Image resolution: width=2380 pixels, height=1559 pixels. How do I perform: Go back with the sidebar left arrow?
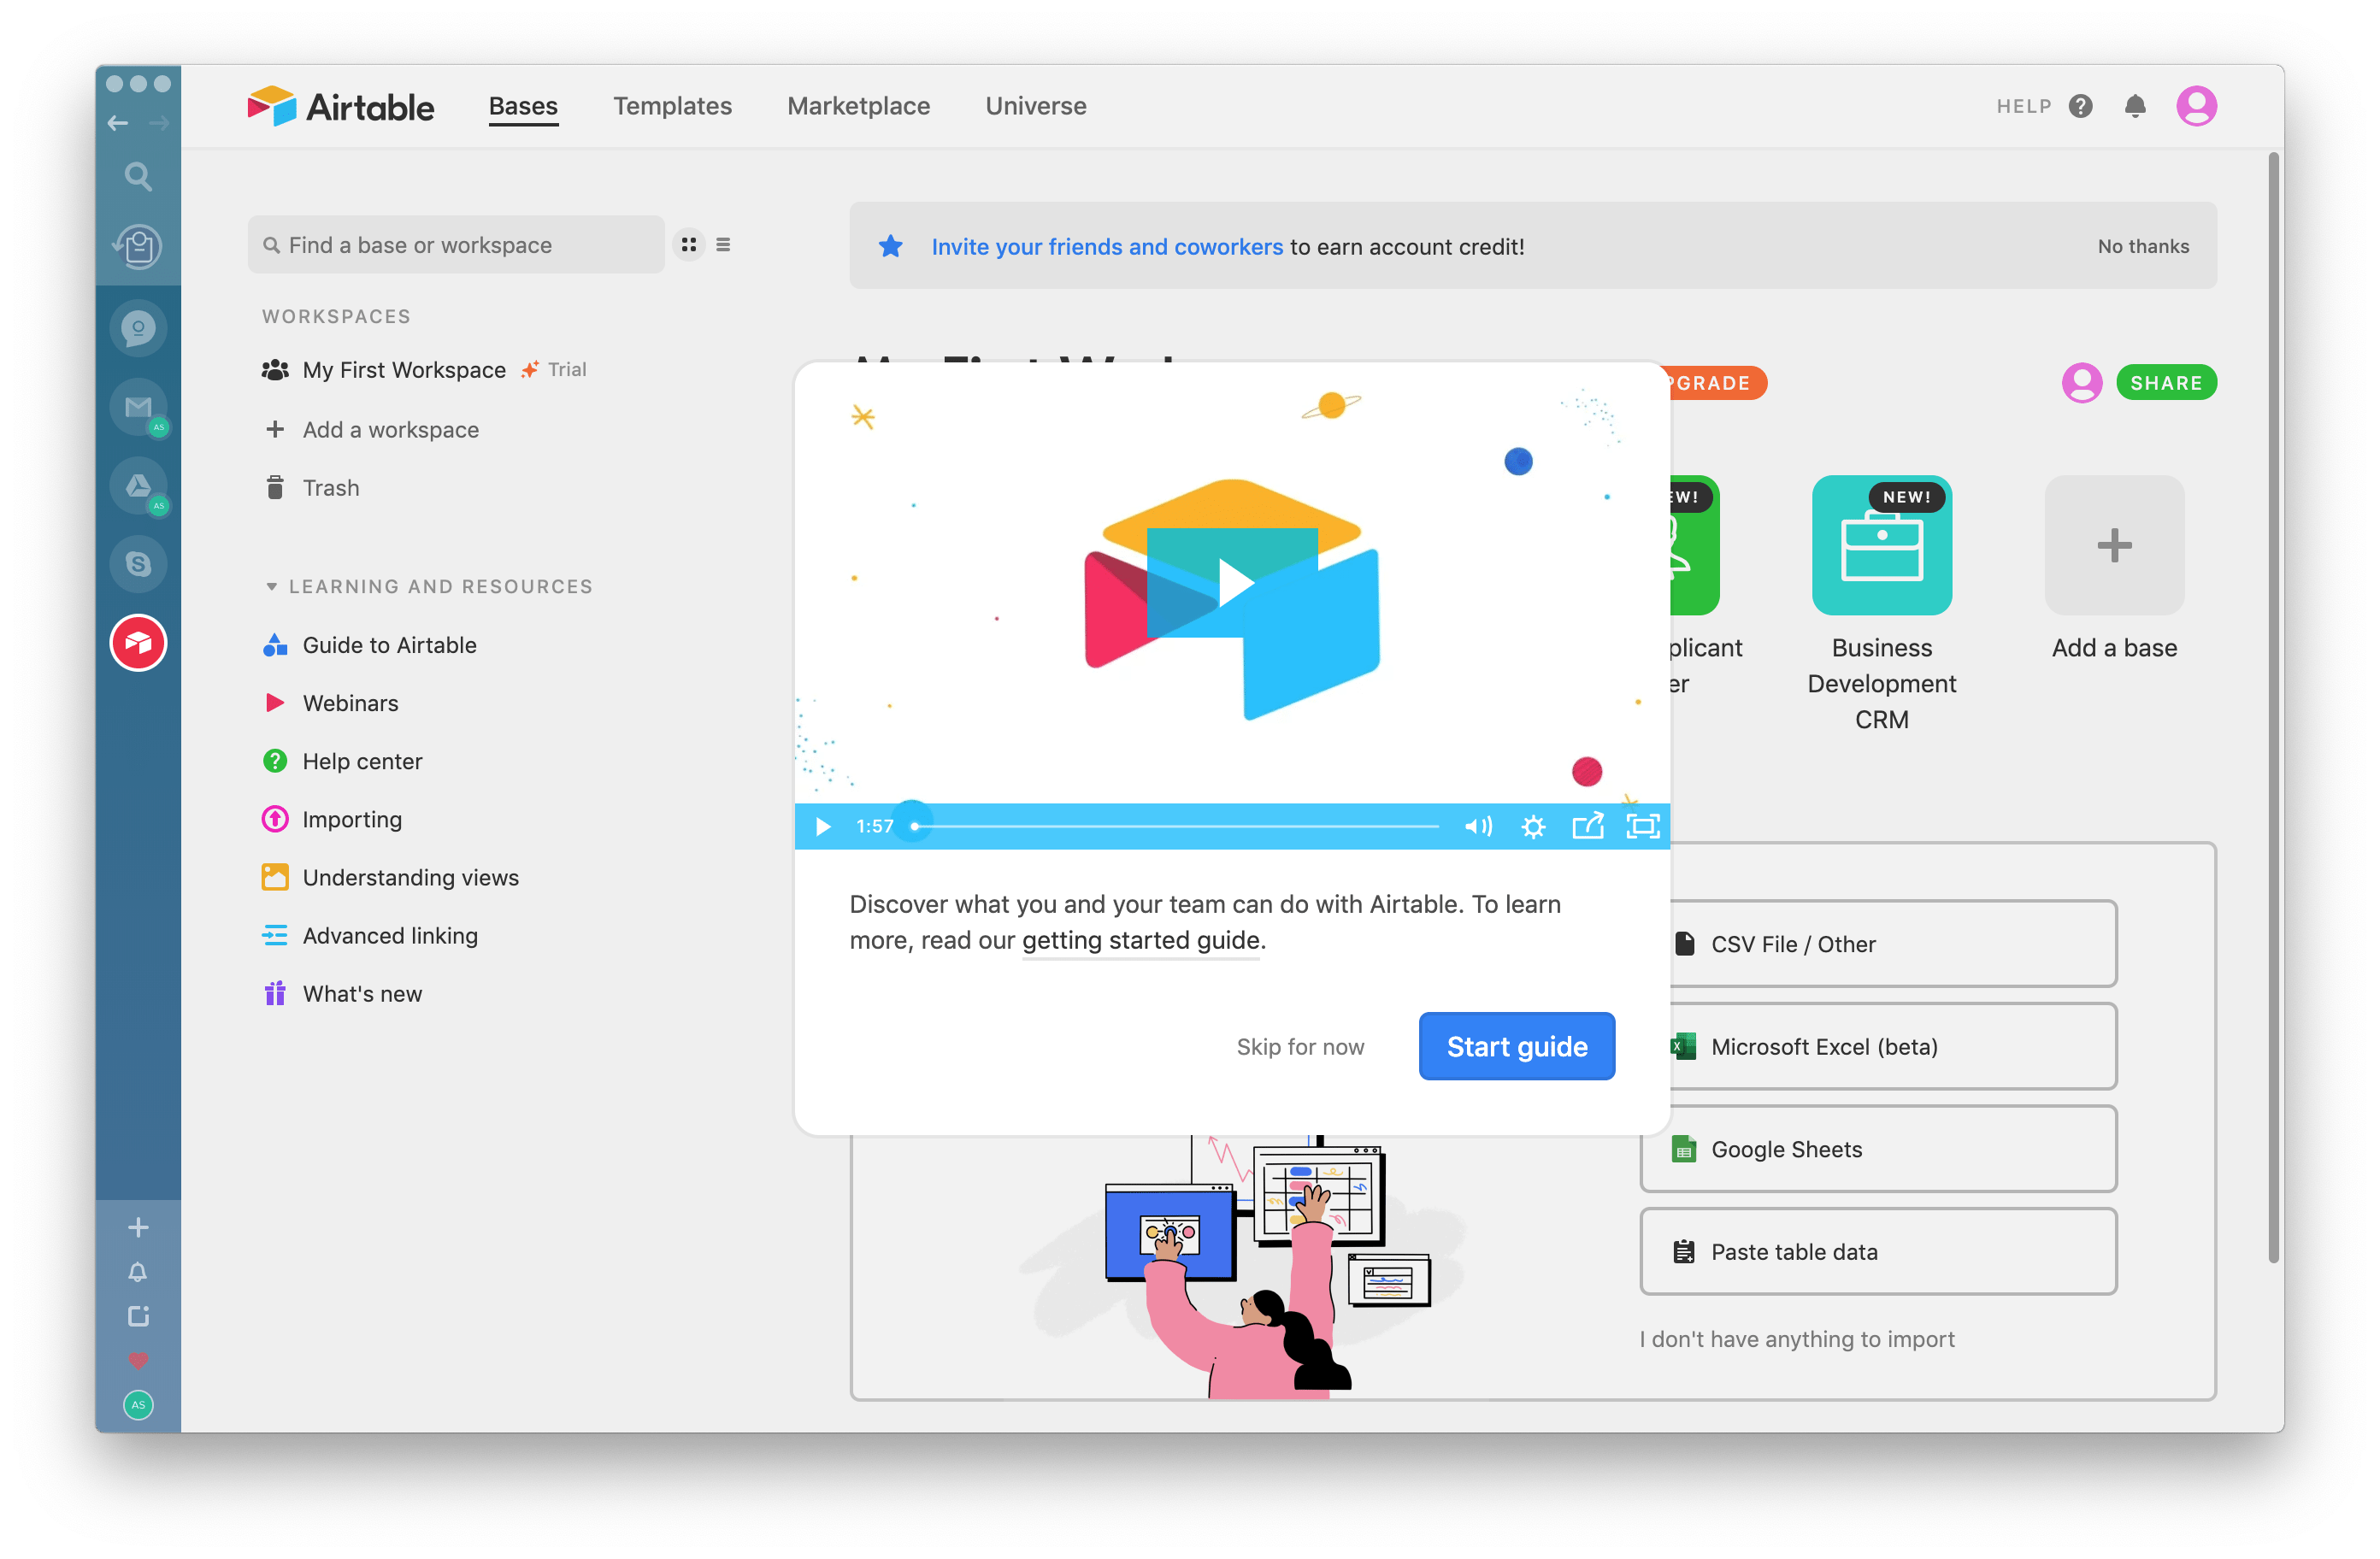[118, 123]
